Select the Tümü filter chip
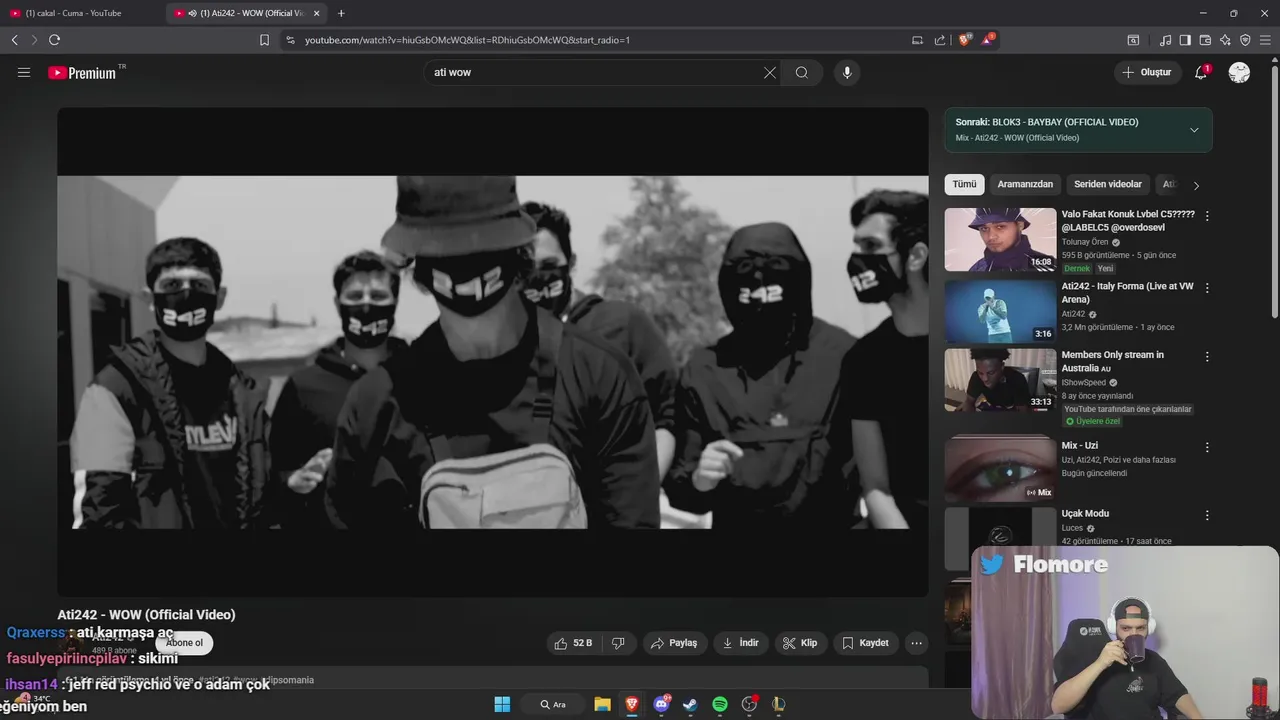Screen dimensions: 1280x720 tap(964, 184)
